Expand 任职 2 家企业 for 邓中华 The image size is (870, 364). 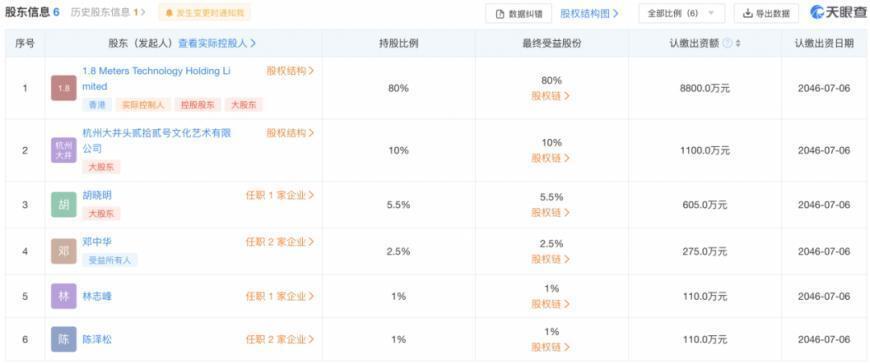(x=280, y=242)
